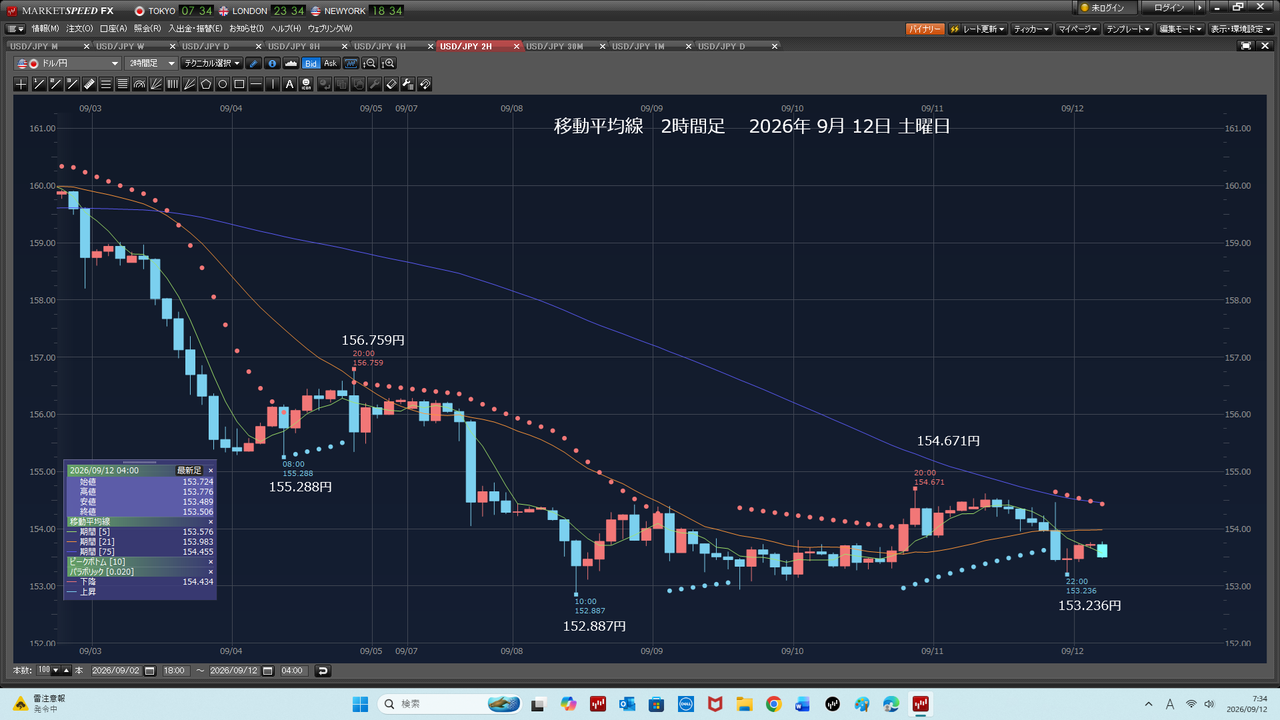Toggle the chart line display icon
Viewport: 1280px width, 720px height.
pyautogui.click(x=351, y=63)
